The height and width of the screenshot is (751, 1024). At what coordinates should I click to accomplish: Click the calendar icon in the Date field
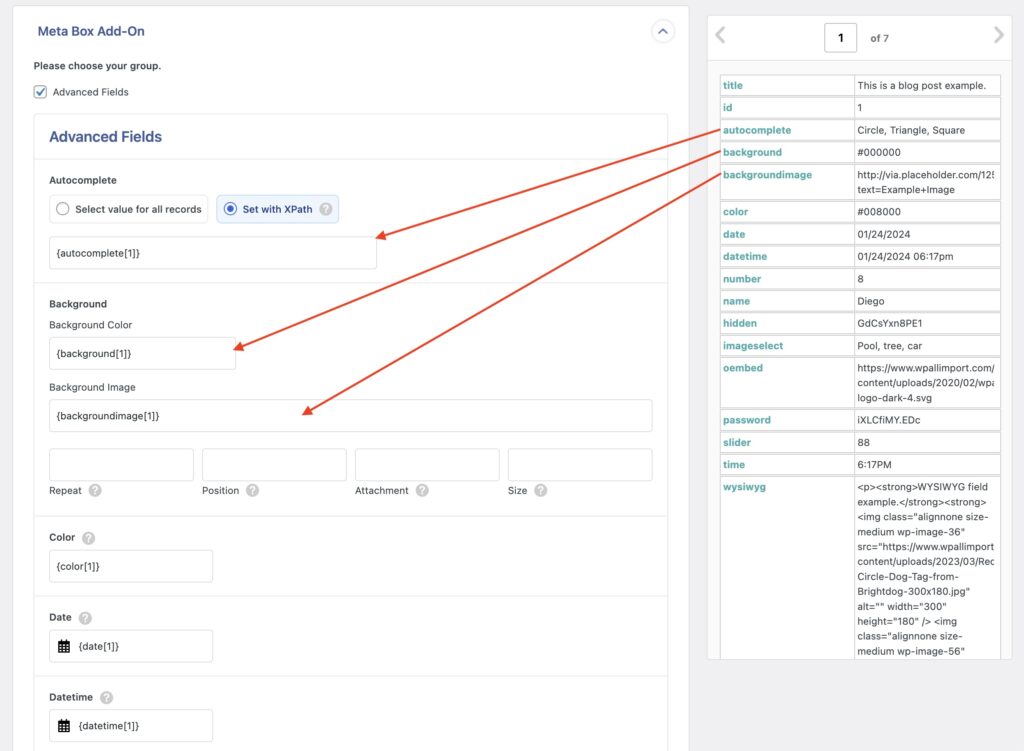[65, 646]
